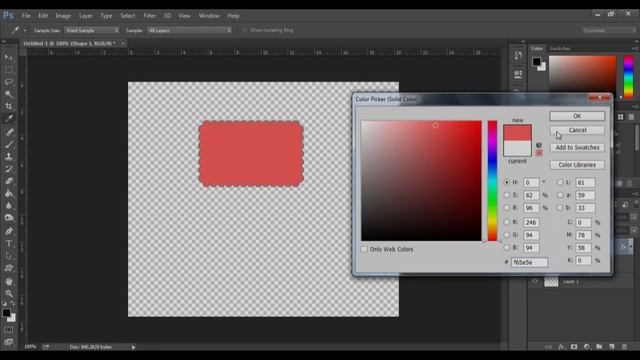Select the Hand tool

tap(9, 281)
